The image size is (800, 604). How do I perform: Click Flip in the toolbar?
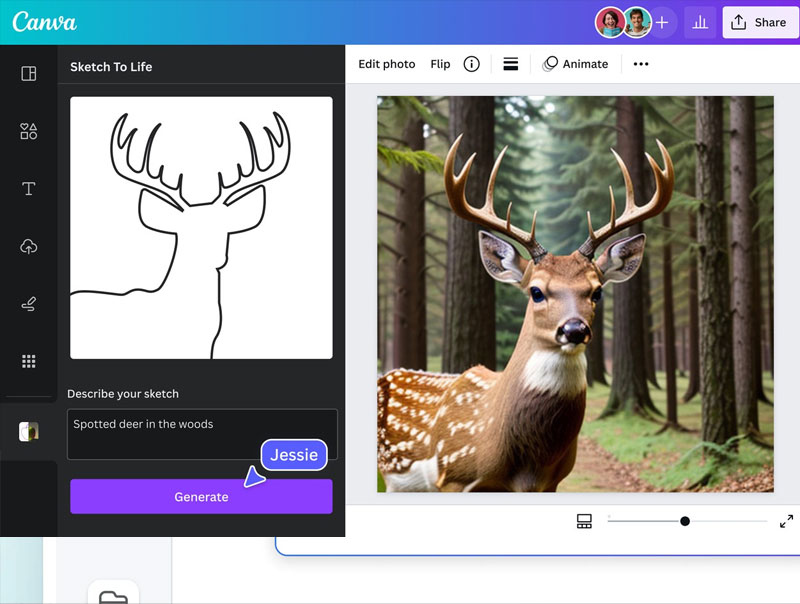pos(440,64)
